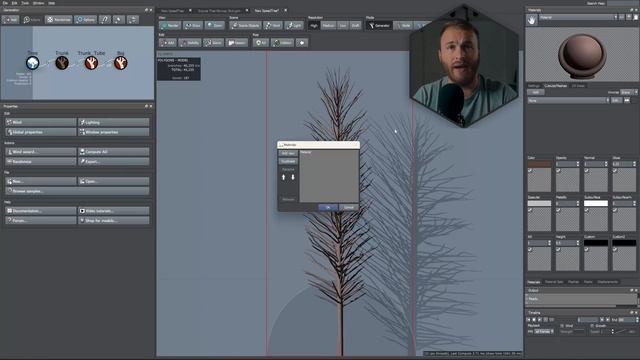Move material up with the up arrow

click(x=284, y=177)
